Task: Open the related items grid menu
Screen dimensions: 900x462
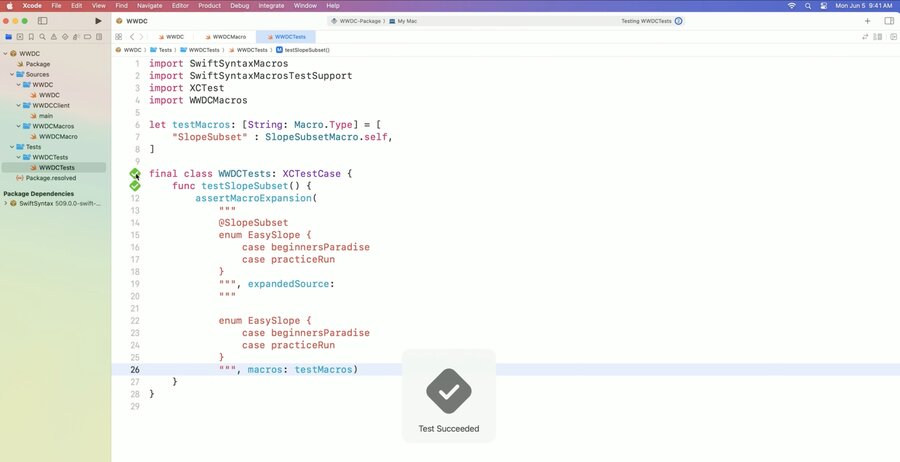Action: tap(119, 37)
